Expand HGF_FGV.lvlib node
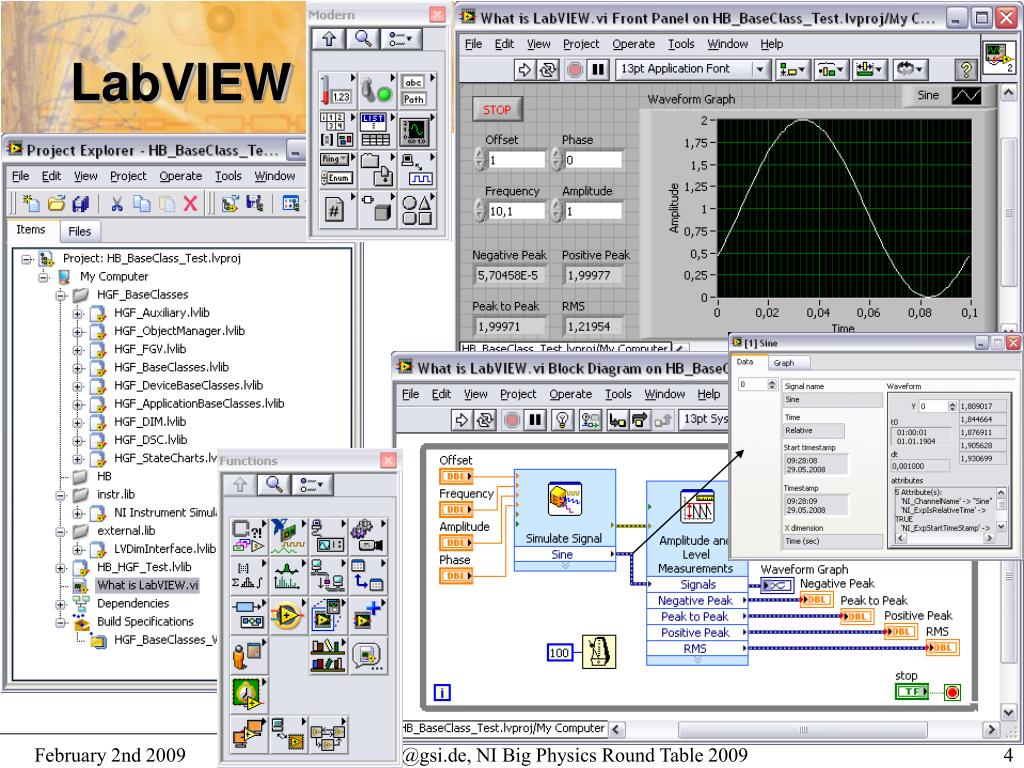The image size is (1024, 768). click(x=78, y=349)
